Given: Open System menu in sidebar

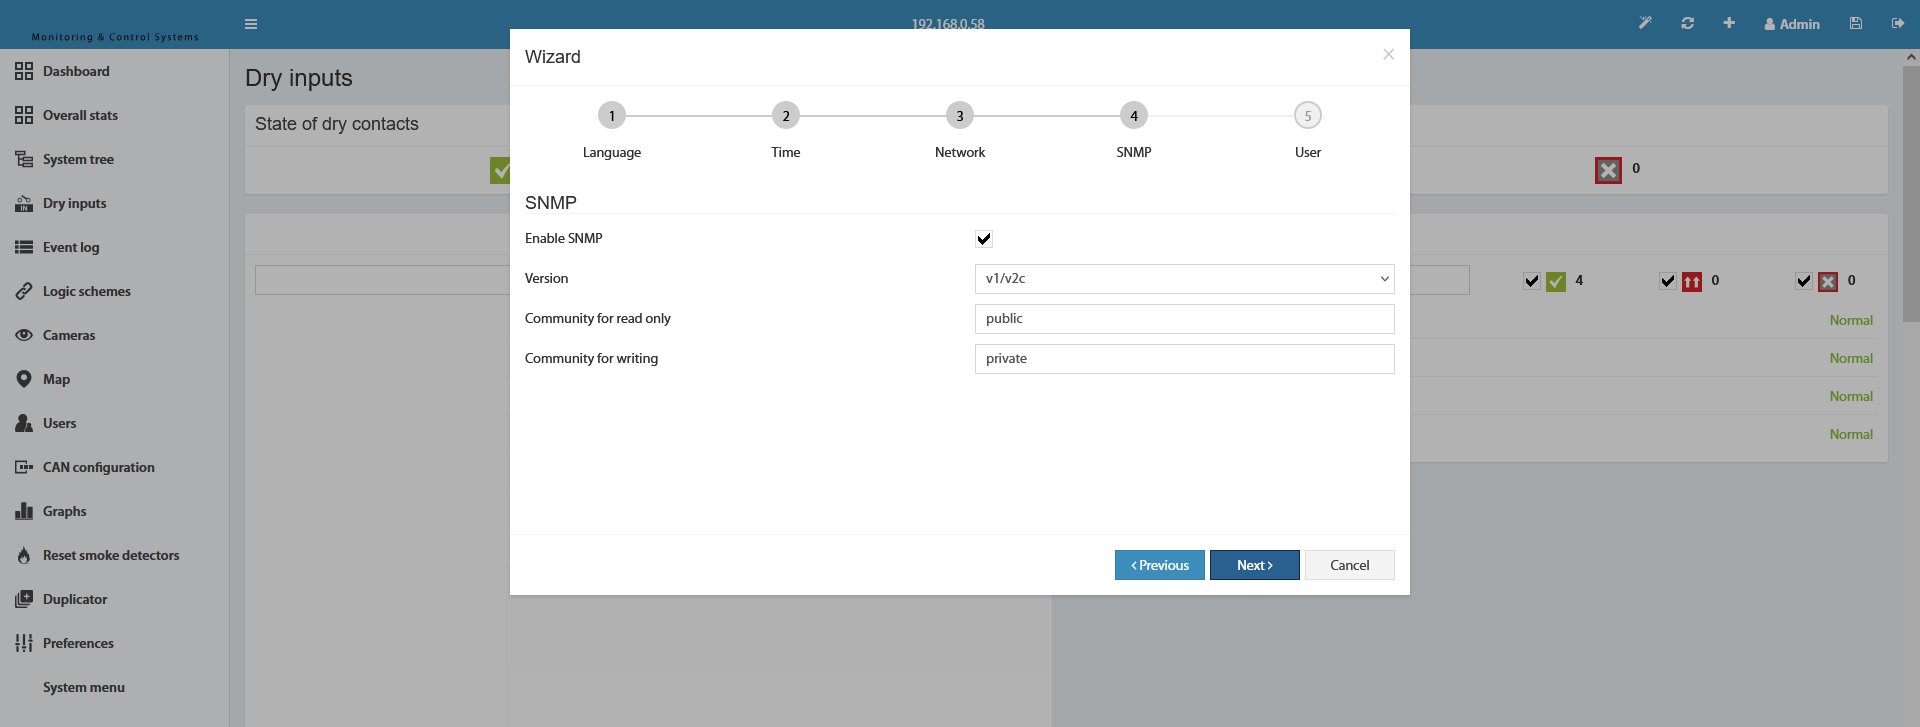Looking at the screenshot, I should click(84, 687).
